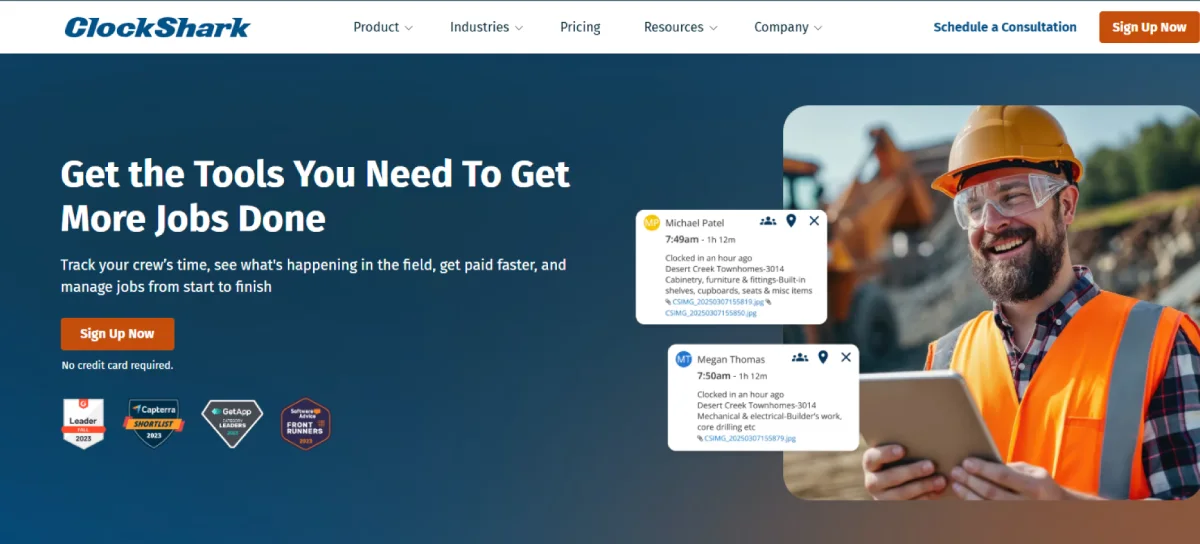Expand the Product dropdown chevron
This screenshot has height=544, width=1200.
tap(408, 28)
